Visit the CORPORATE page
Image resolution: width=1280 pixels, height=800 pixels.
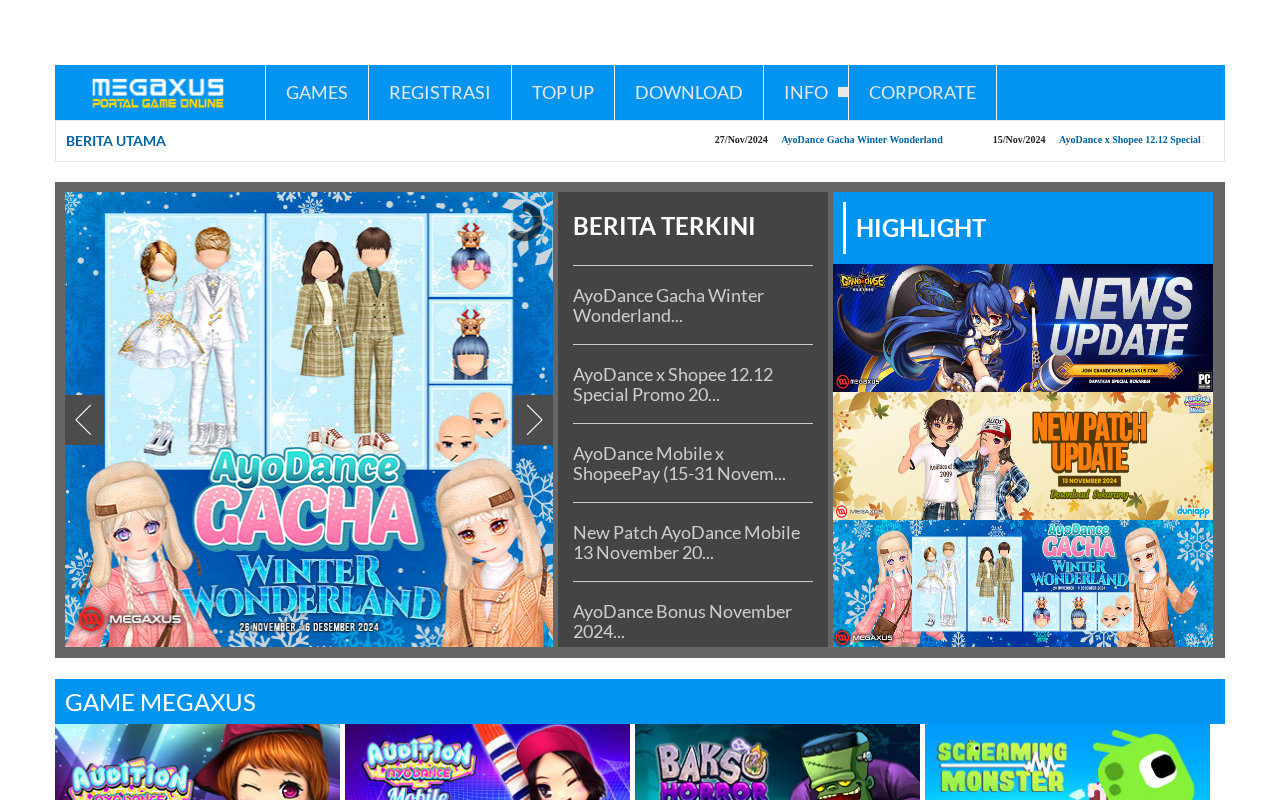click(922, 92)
